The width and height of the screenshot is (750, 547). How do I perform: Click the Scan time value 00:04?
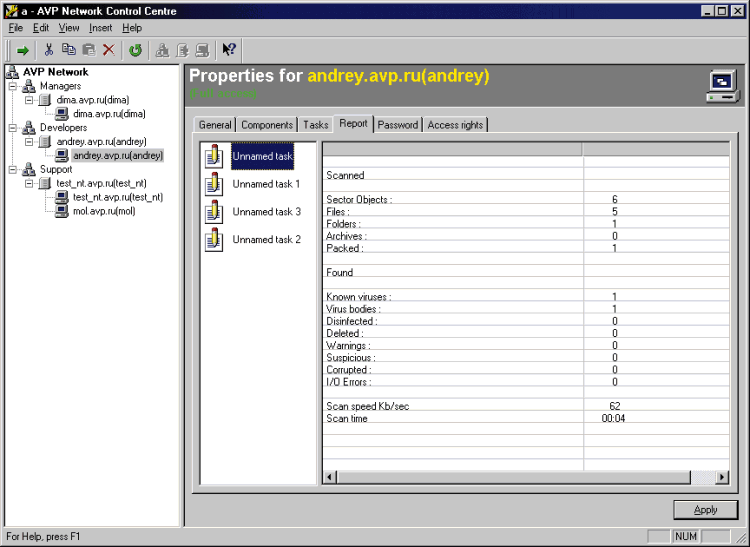coord(613,418)
